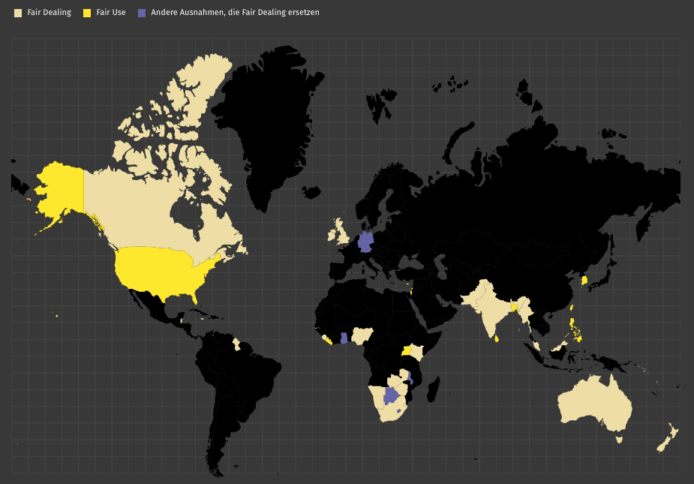Select the purple country in southern Africa
Viewport: 694px width, 484px height.
click(x=391, y=394)
